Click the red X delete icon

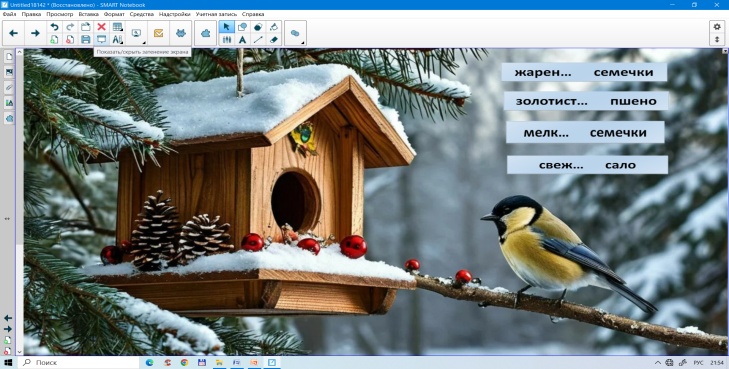[x=101, y=27]
